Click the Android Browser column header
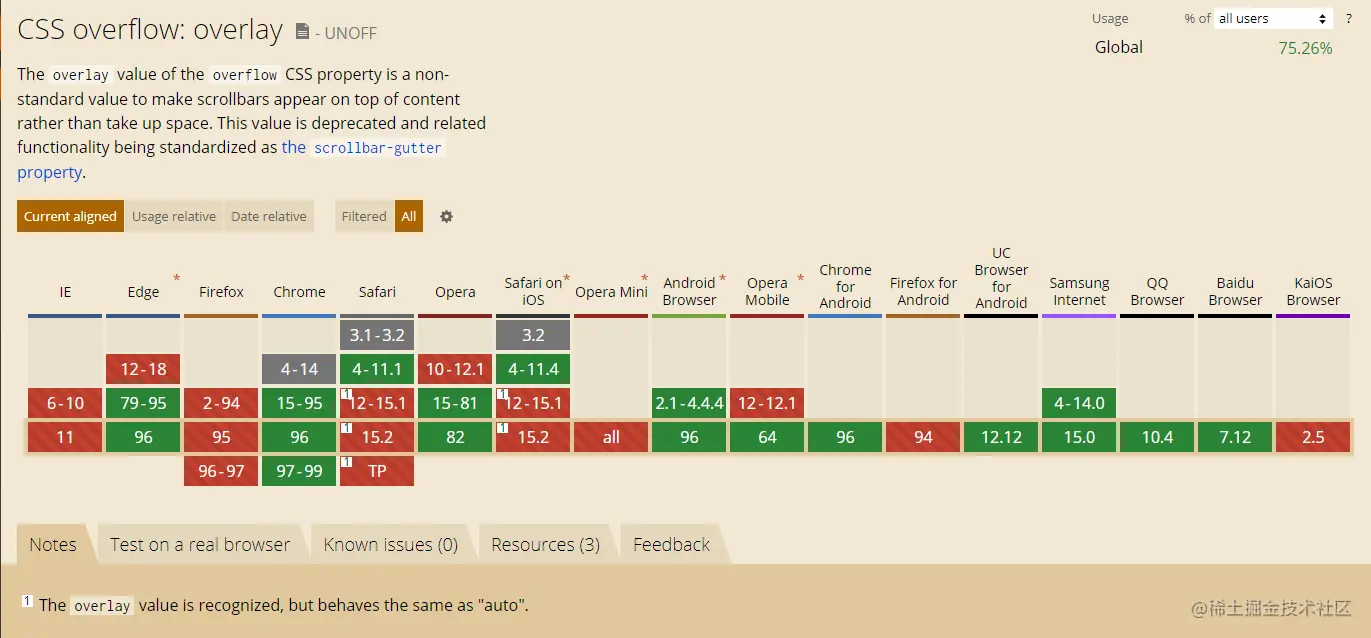Viewport: 1371px width, 638px height. point(689,291)
